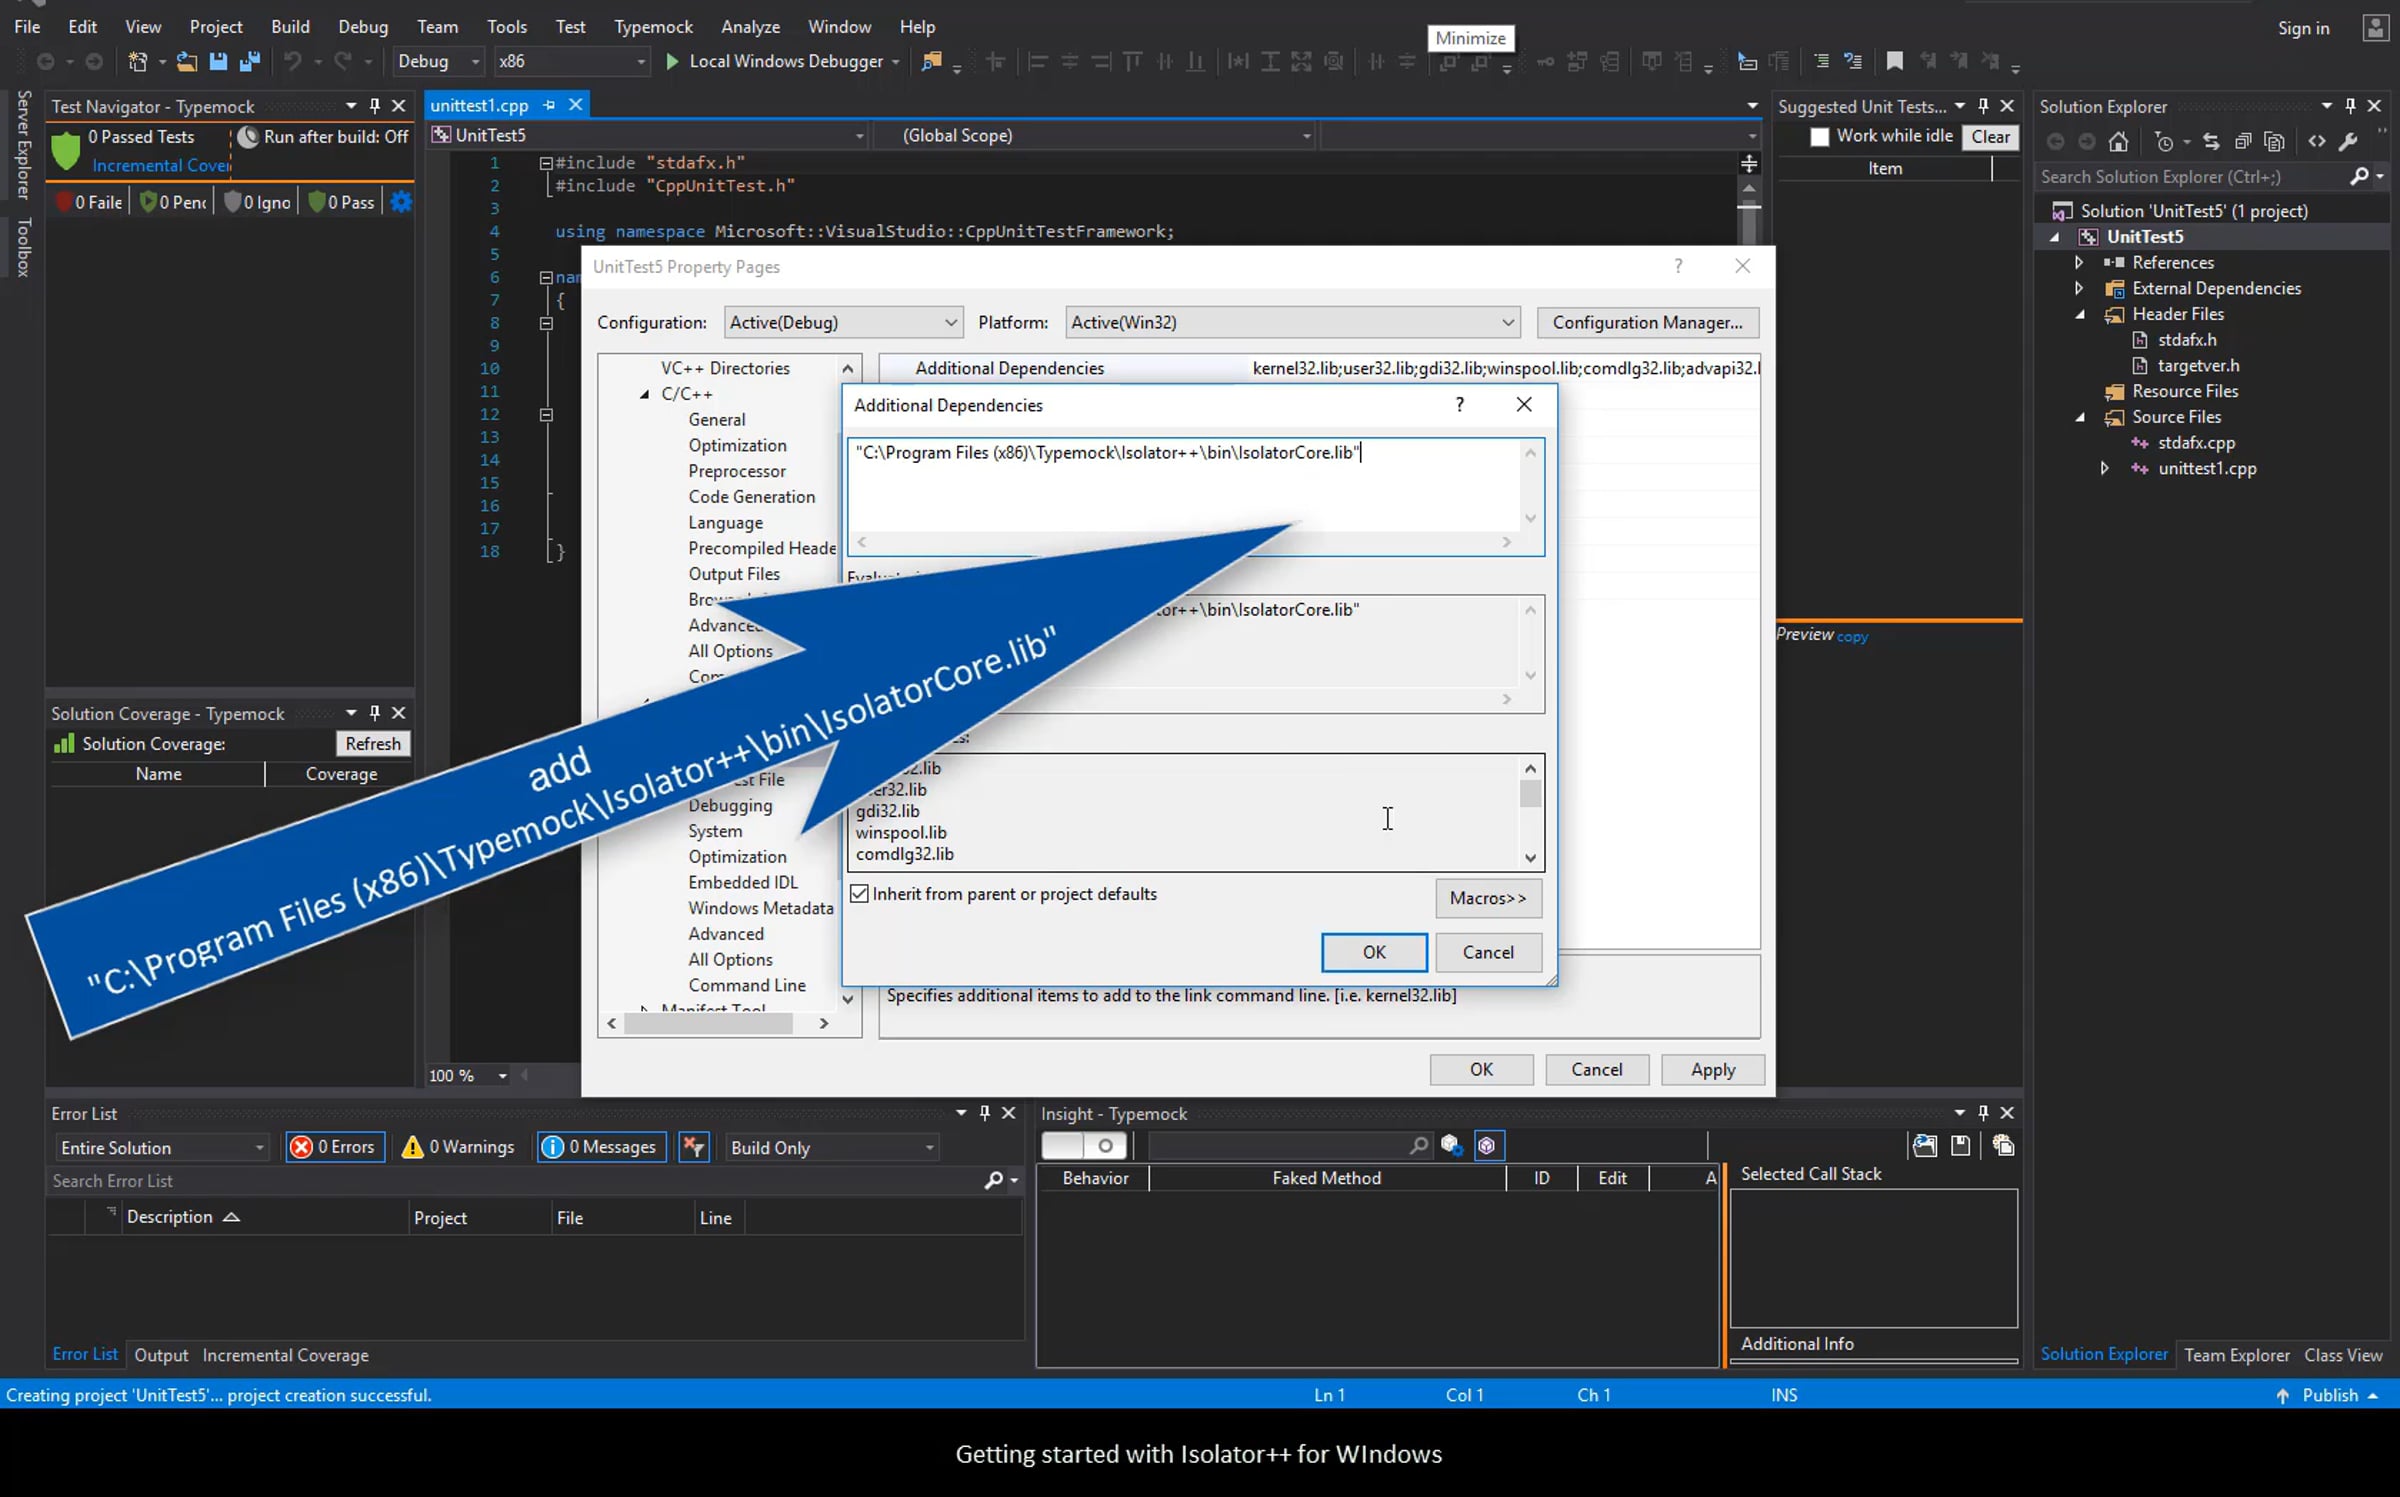Uncheck Inherit from parent or project defaults
The width and height of the screenshot is (2400, 1497).
coord(860,894)
